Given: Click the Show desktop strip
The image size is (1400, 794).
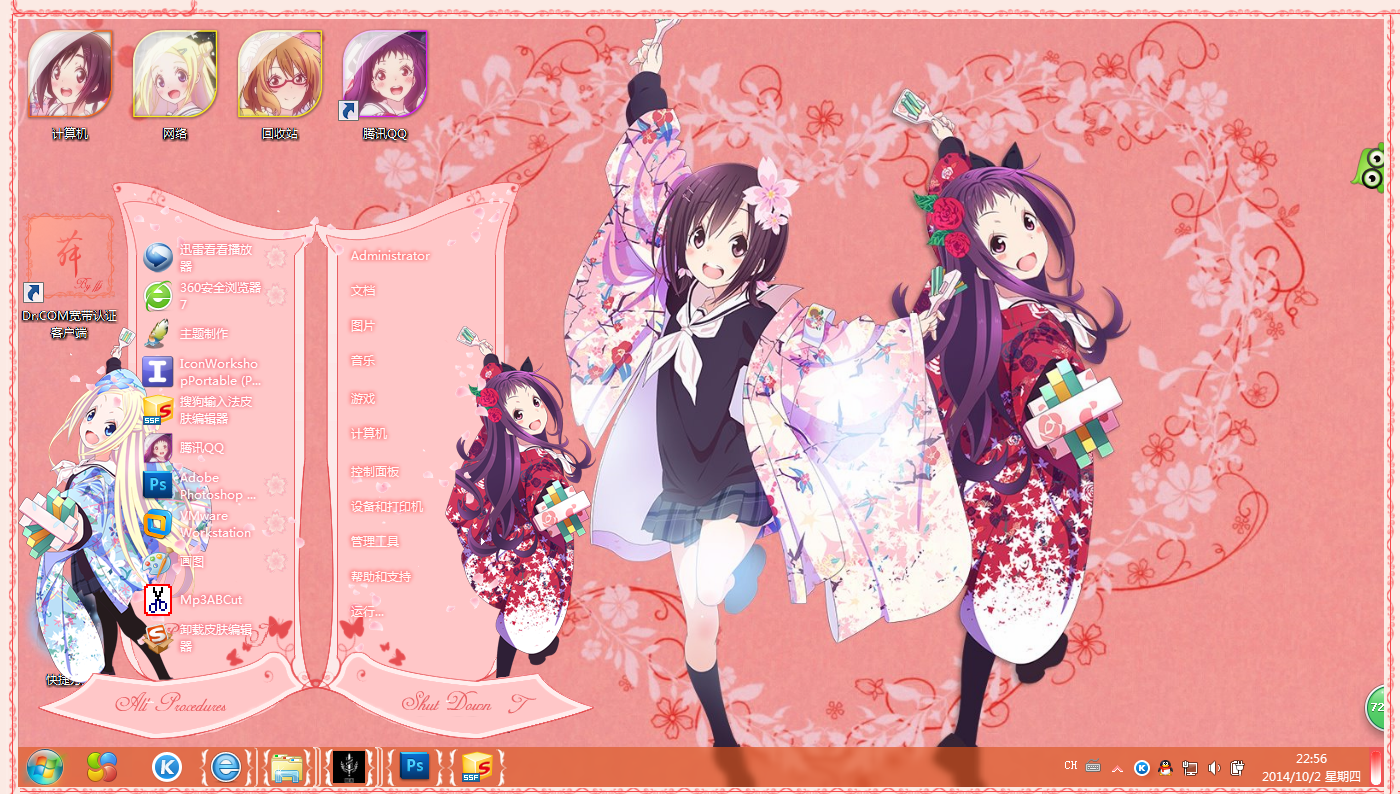Looking at the screenshot, I should (1376, 767).
